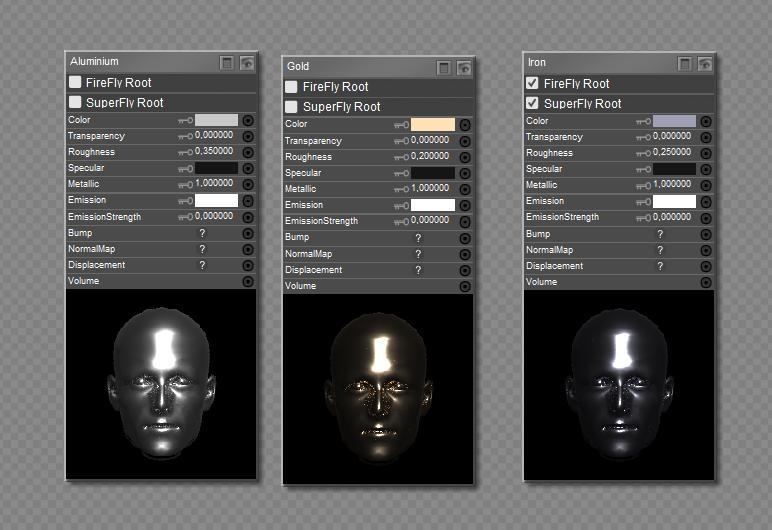This screenshot has width=772, height=530.
Task: Click the Iron Displacement question mark value
Action: 660,266
